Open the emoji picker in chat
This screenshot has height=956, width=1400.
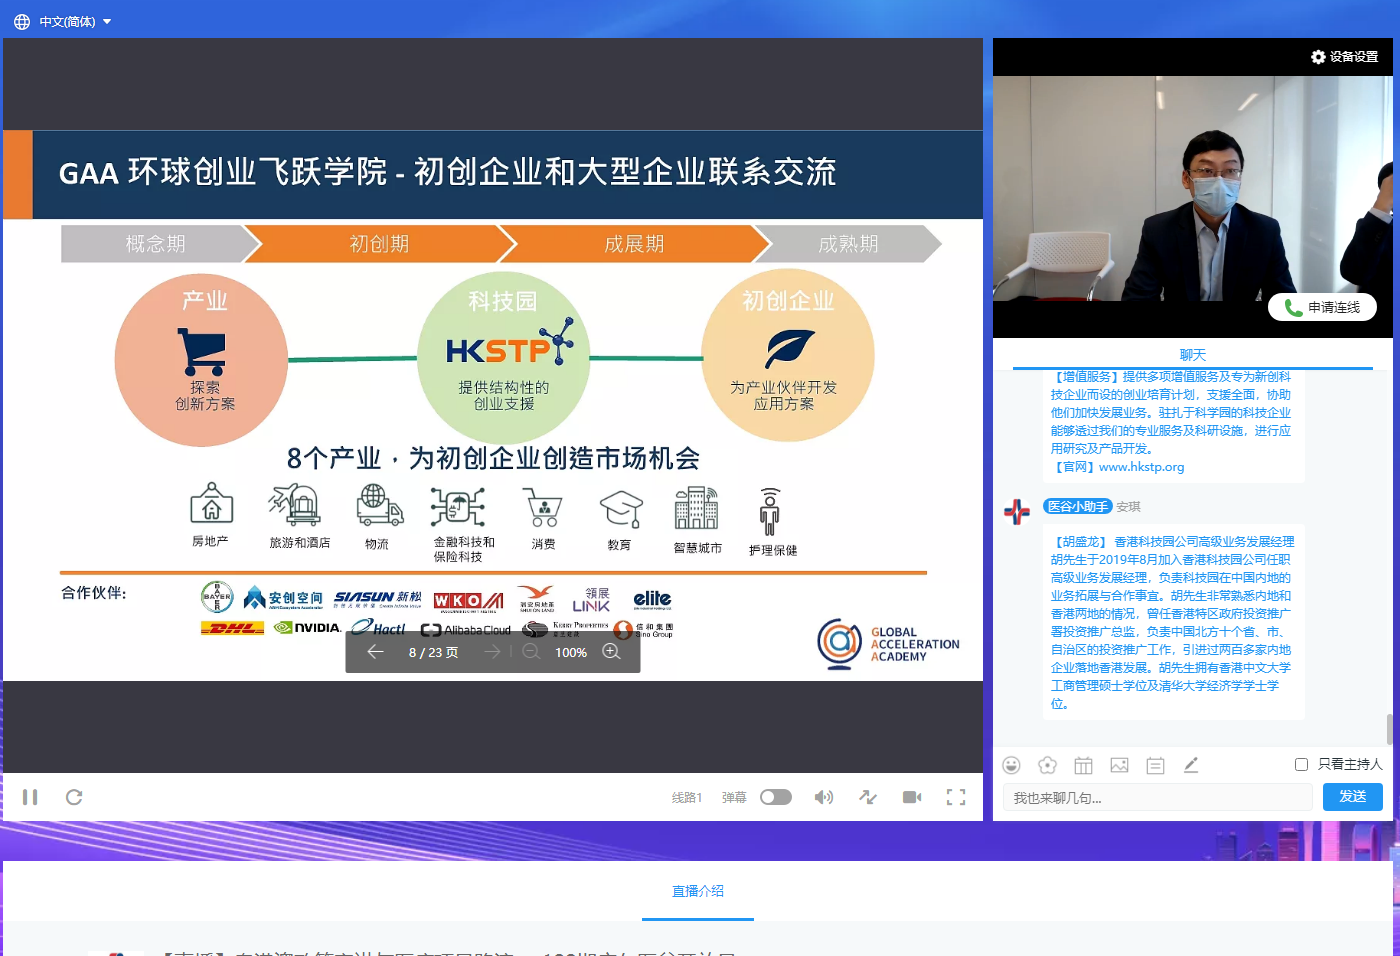pos(1011,765)
